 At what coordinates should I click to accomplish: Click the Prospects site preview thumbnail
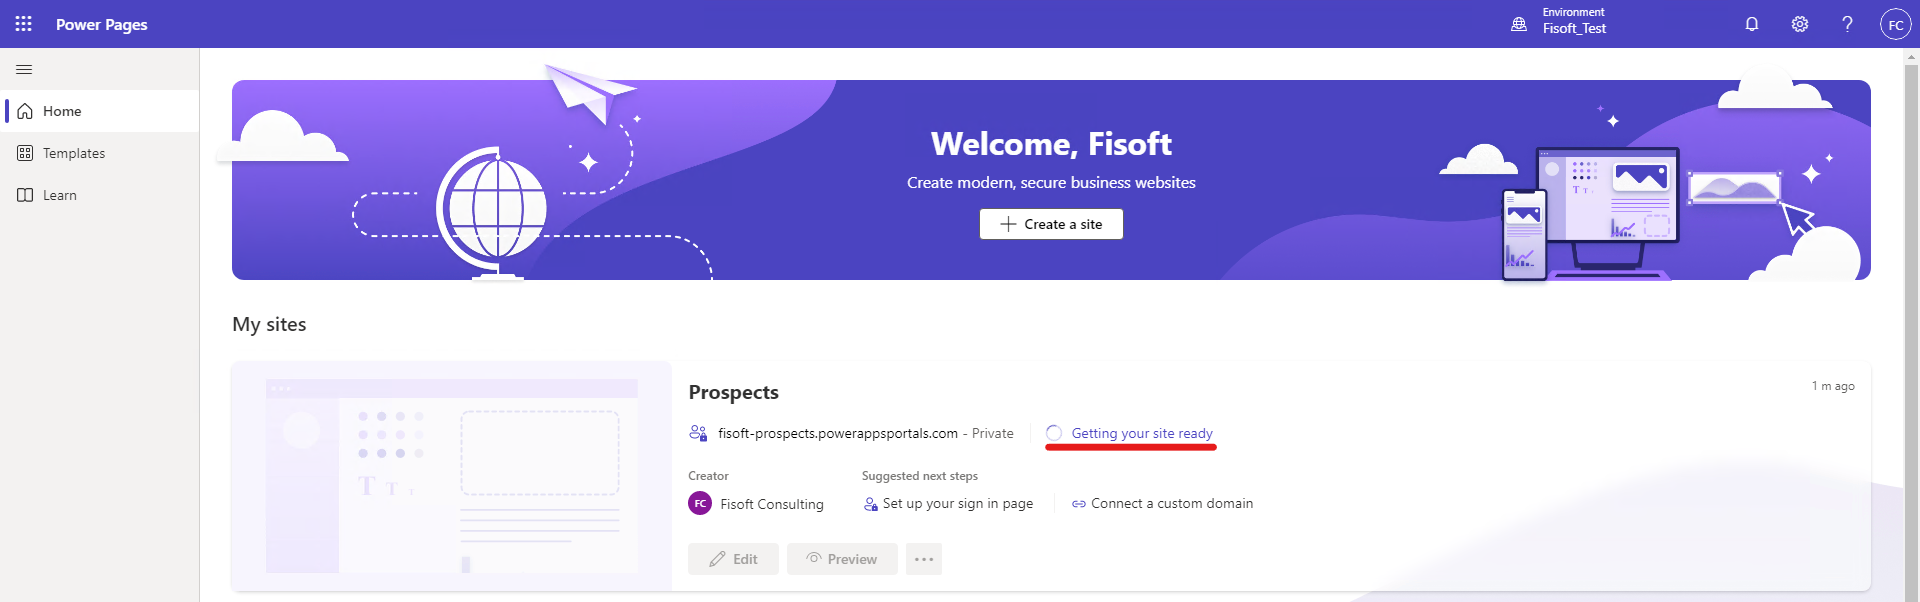click(451, 476)
